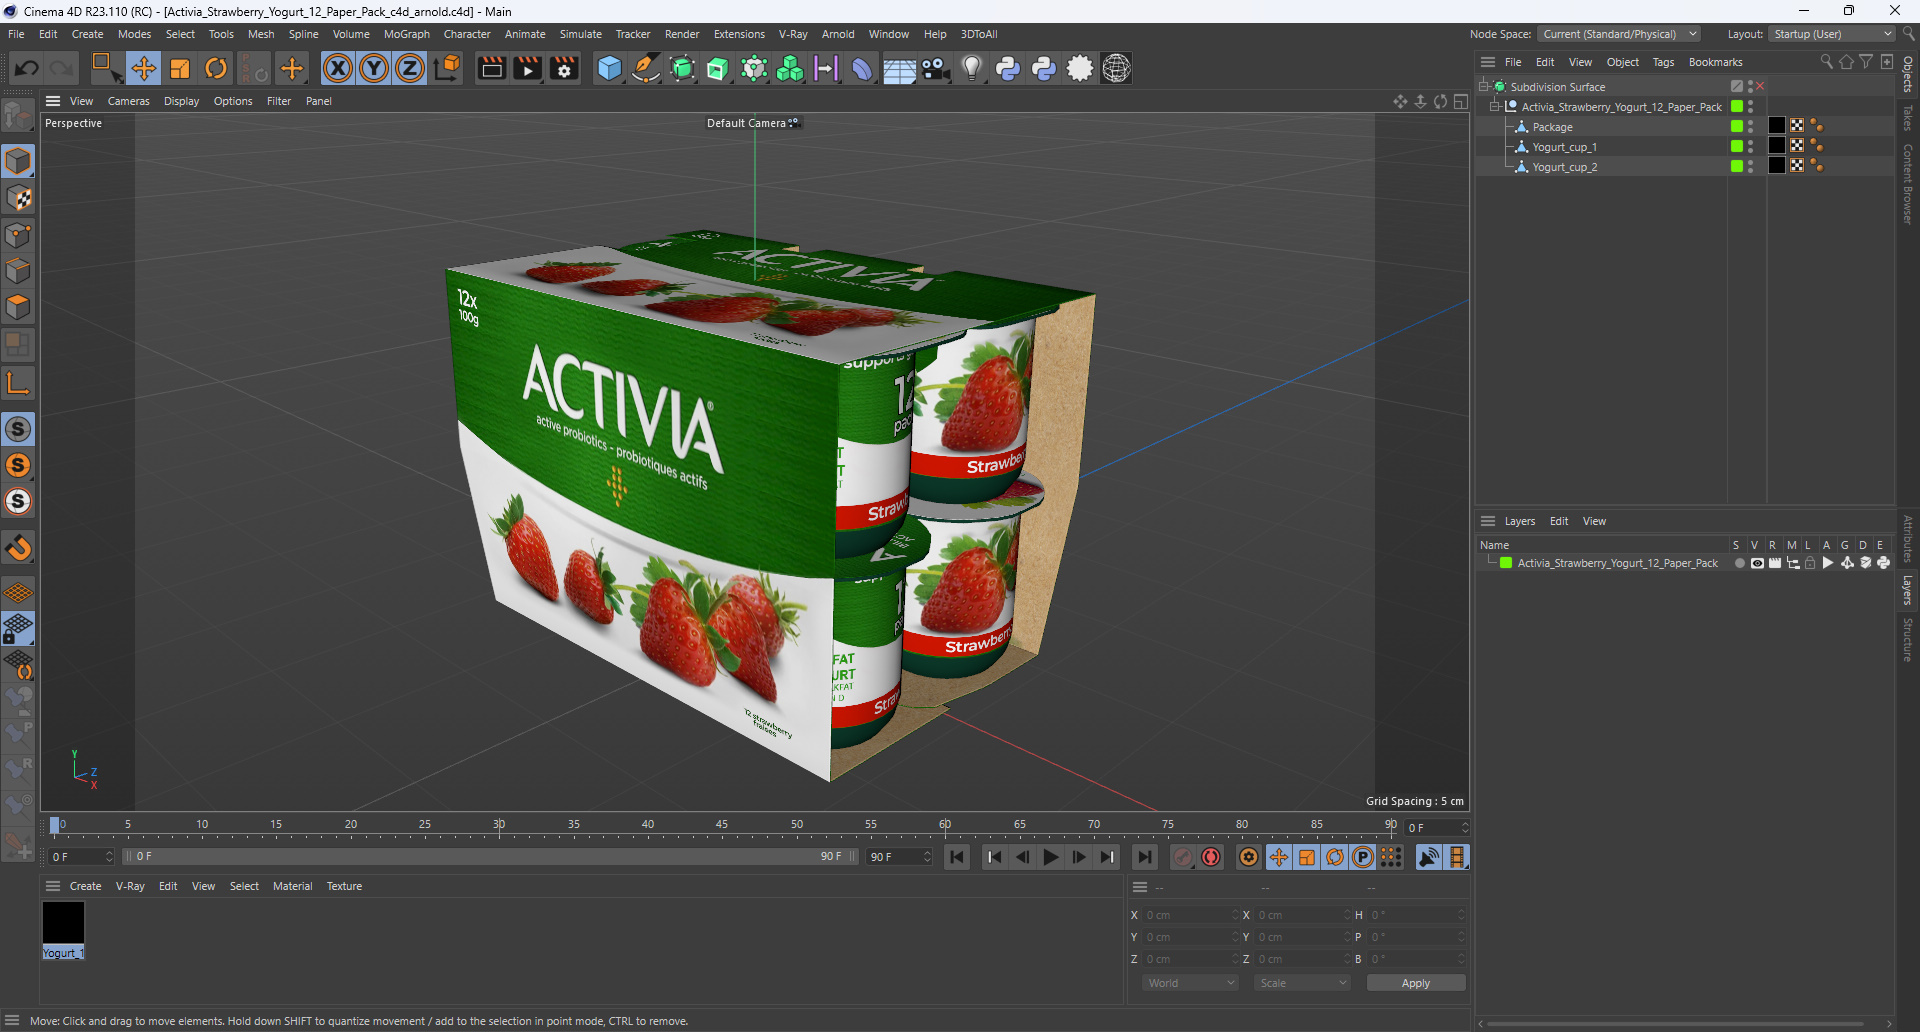This screenshot has width=1920, height=1032.
Task: Toggle Position keyframe recording
Action: click(1278, 857)
